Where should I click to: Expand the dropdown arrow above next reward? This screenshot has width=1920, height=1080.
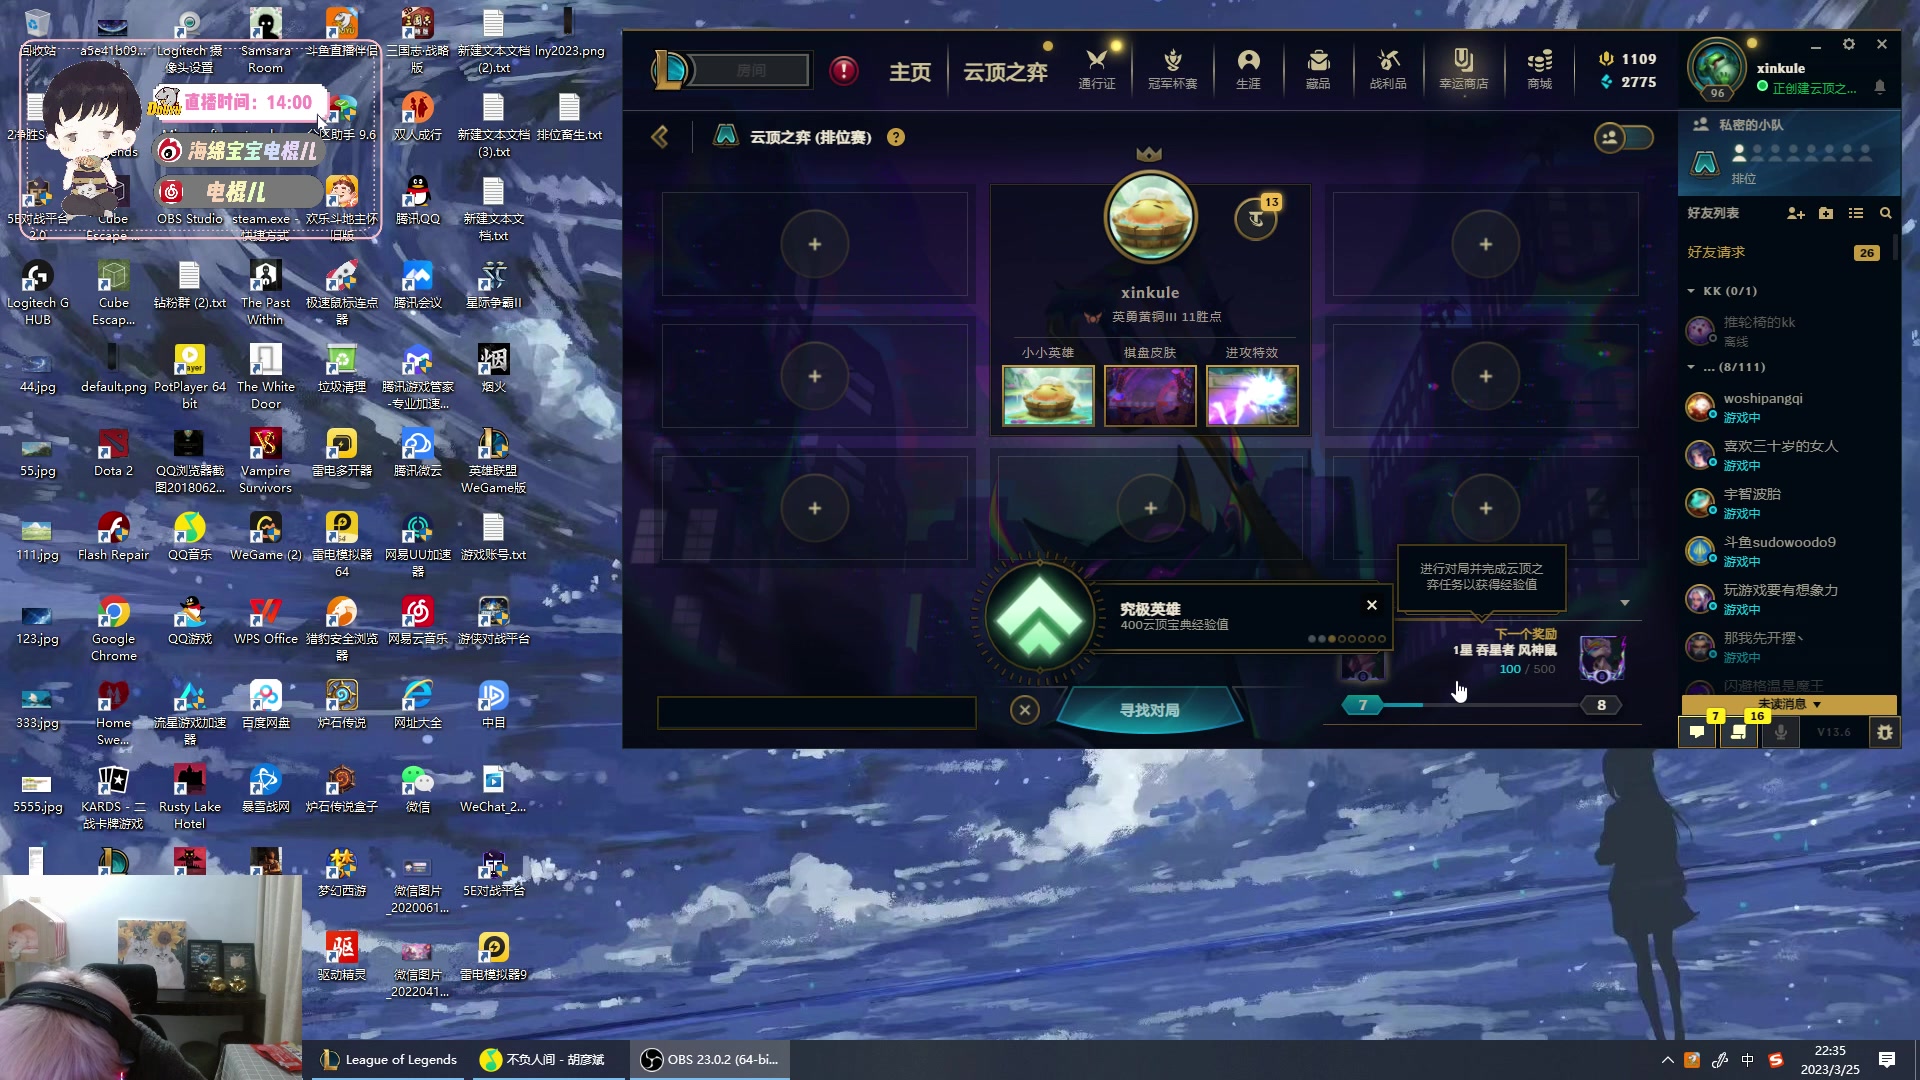tap(1625, 603)
